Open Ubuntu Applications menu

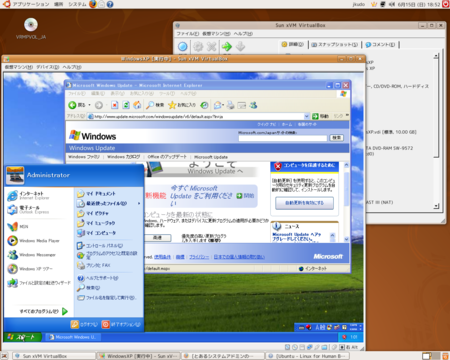tap(31, 4)
